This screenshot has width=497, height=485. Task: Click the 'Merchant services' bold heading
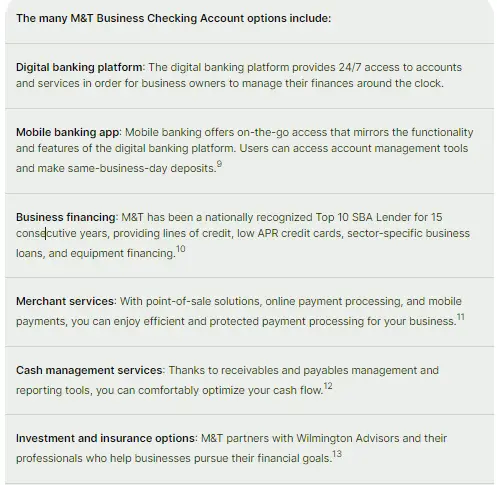65,301
